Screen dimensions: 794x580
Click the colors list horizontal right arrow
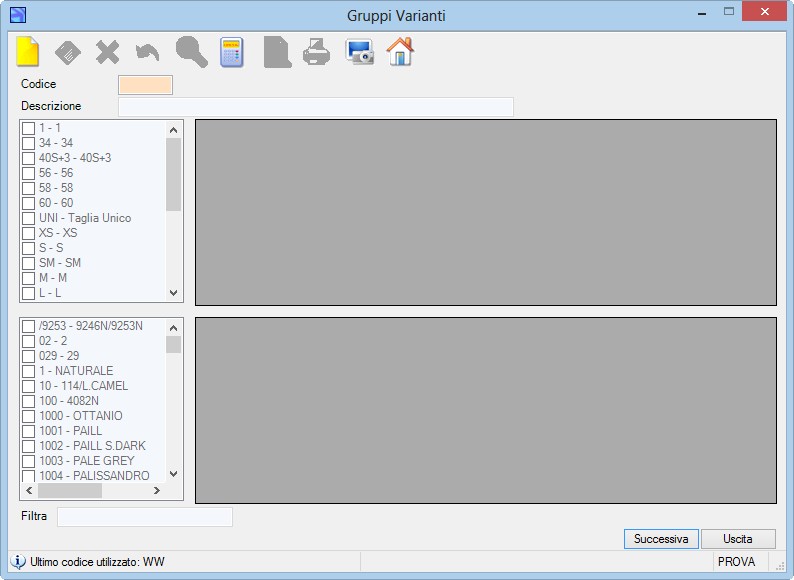157,490
